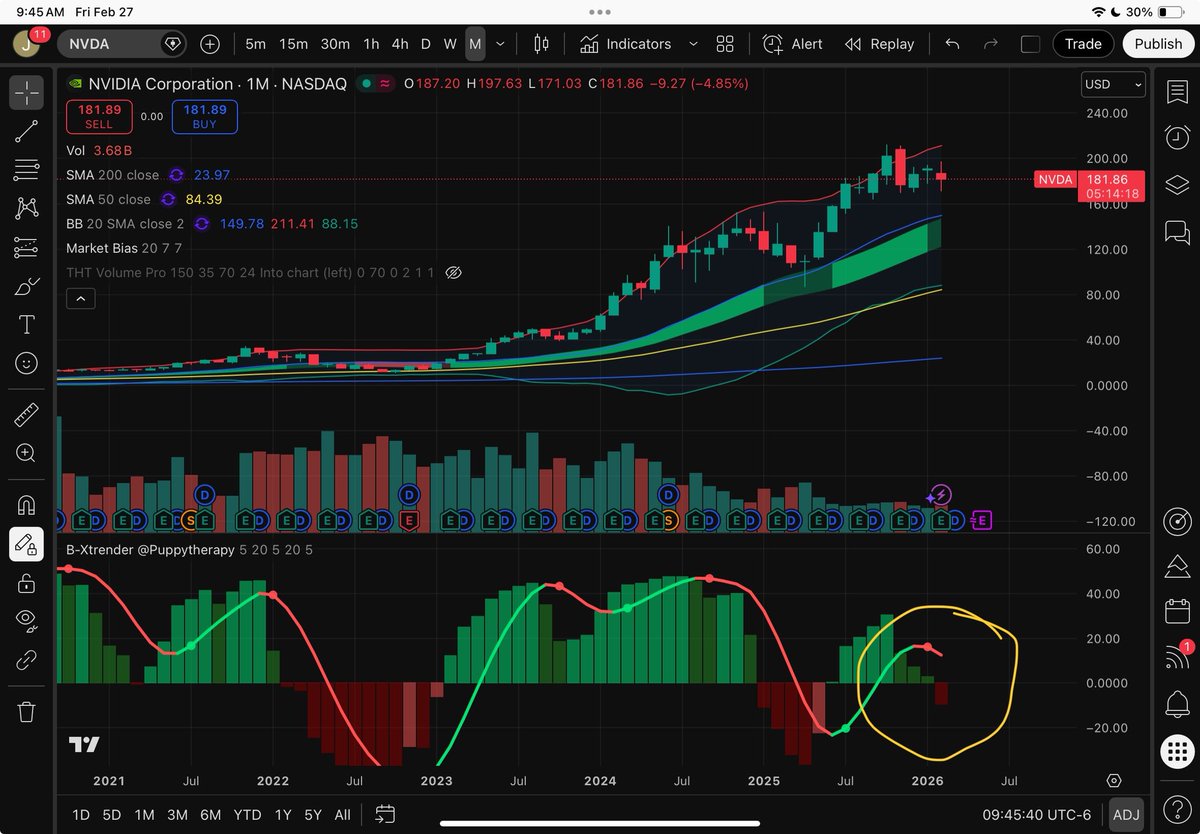Open the Trade panel button
The width and height of the screenshot is (1200, 834).
coord(1083,44)
